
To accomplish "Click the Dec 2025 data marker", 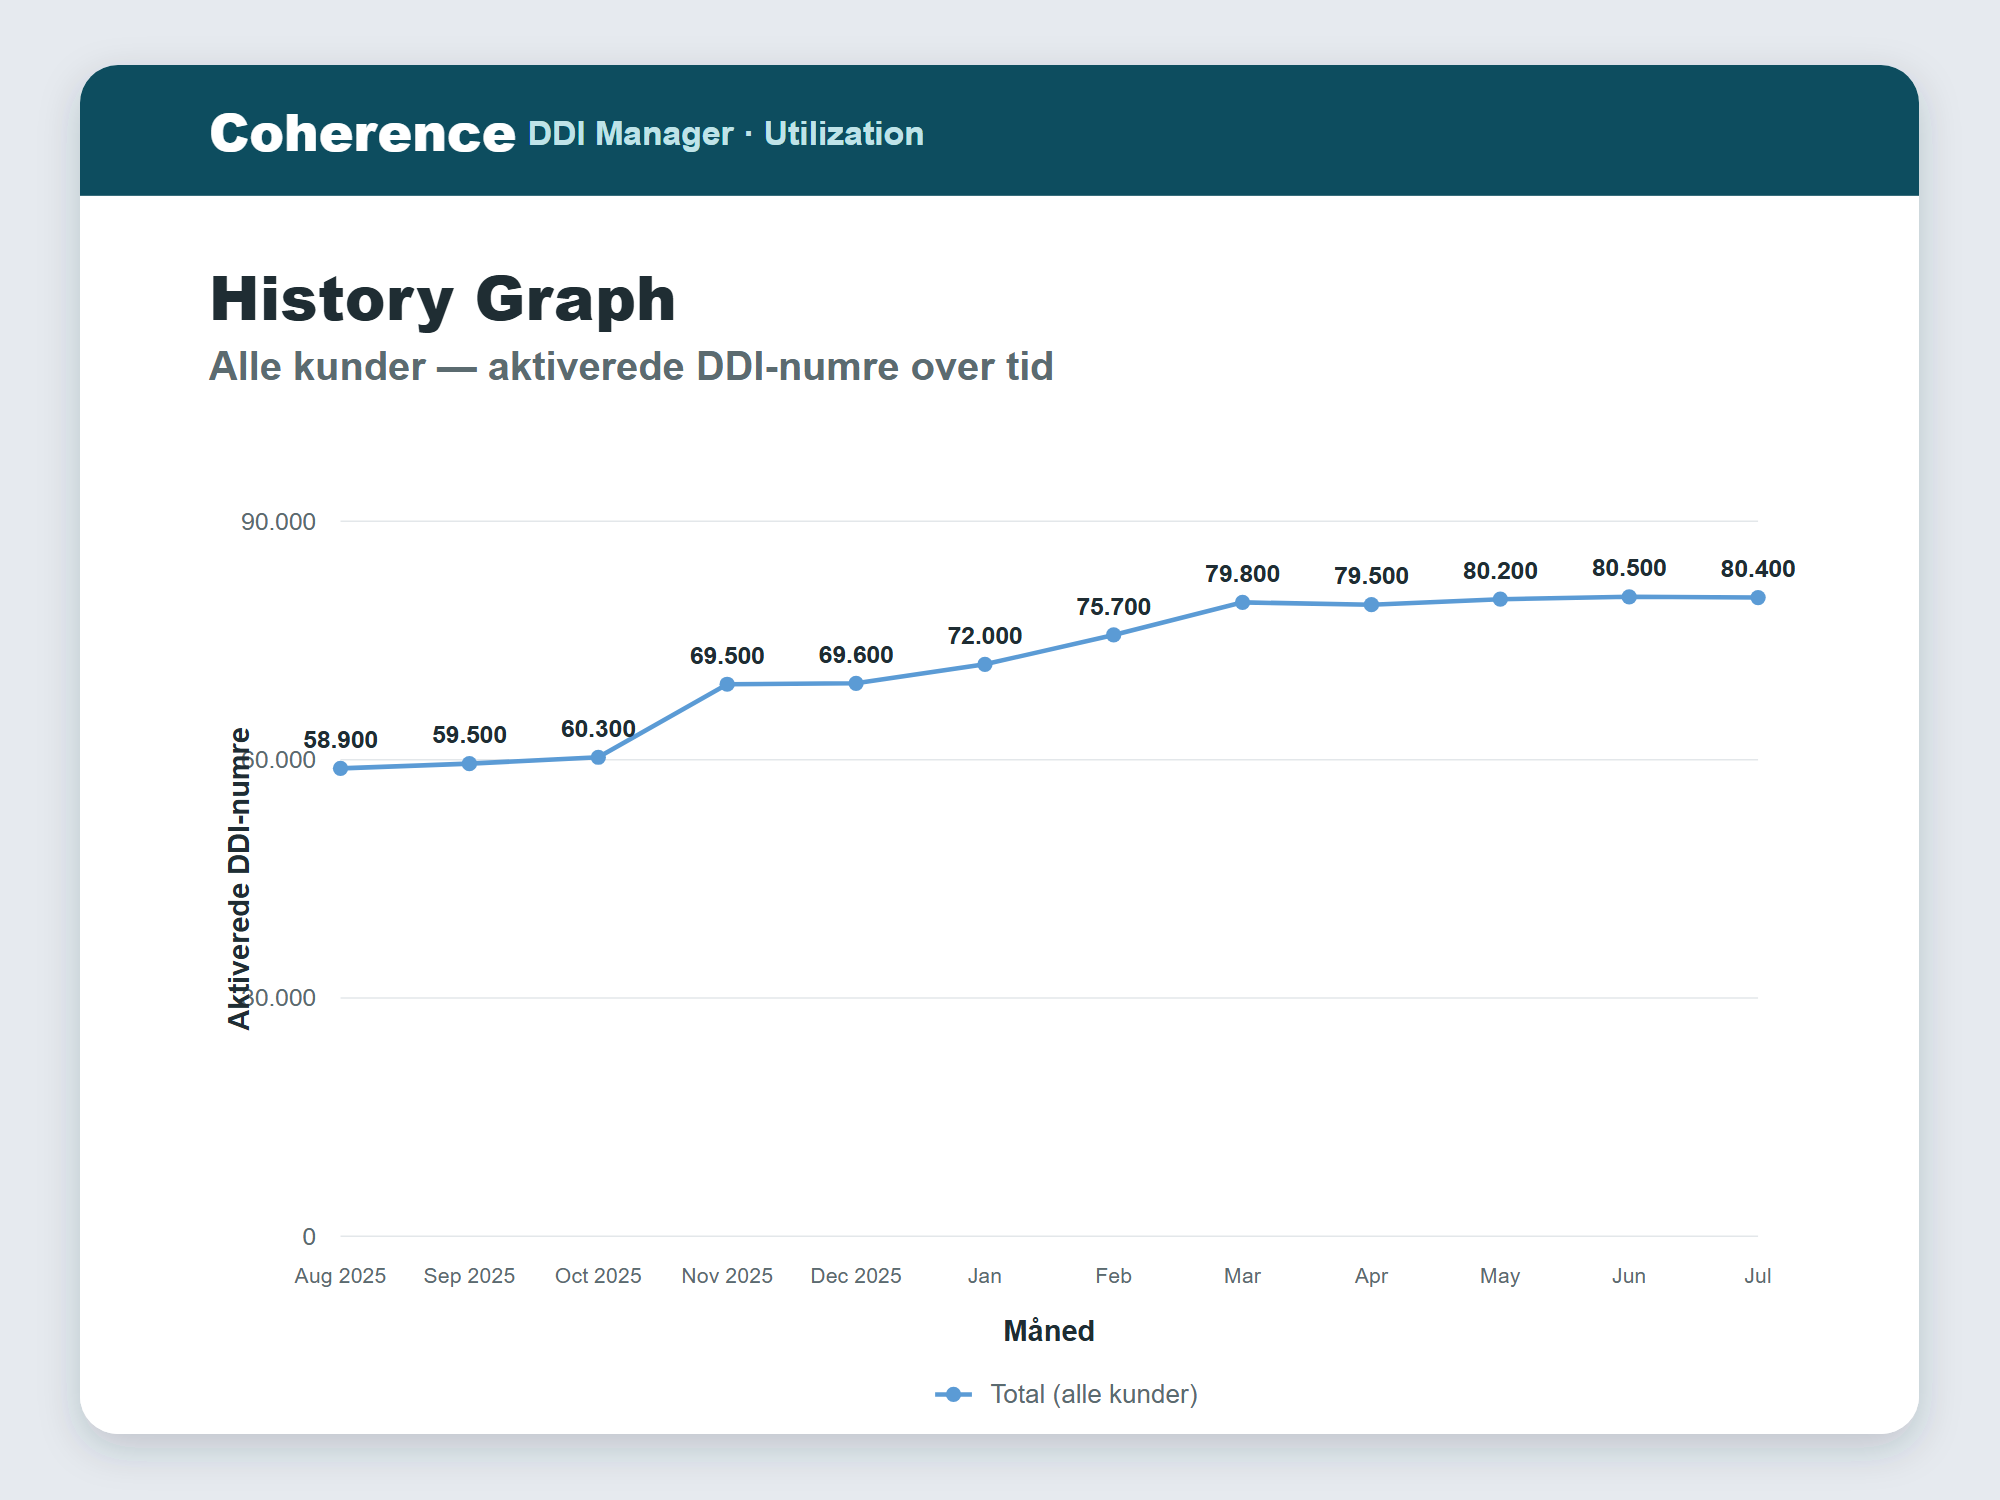I will (x=856, y=683).
